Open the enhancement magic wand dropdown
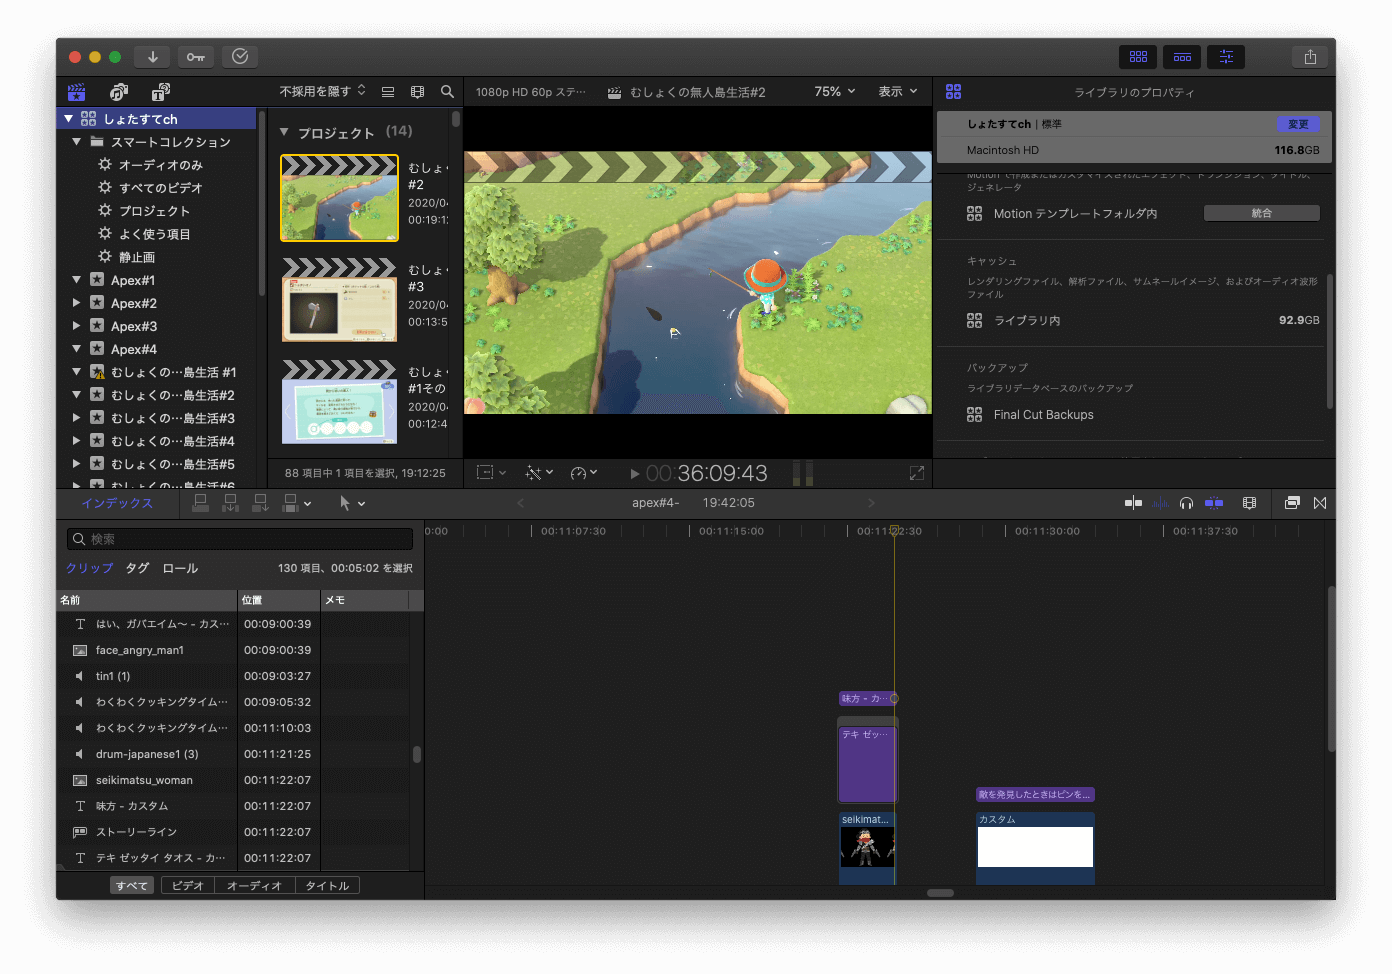This screenshot has height=974, width=1392. point(540,473)
